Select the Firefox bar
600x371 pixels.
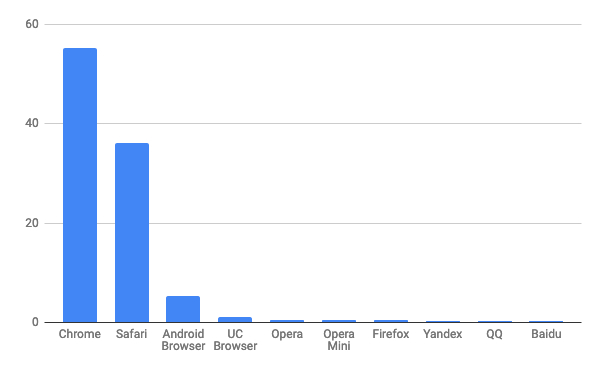391,321
